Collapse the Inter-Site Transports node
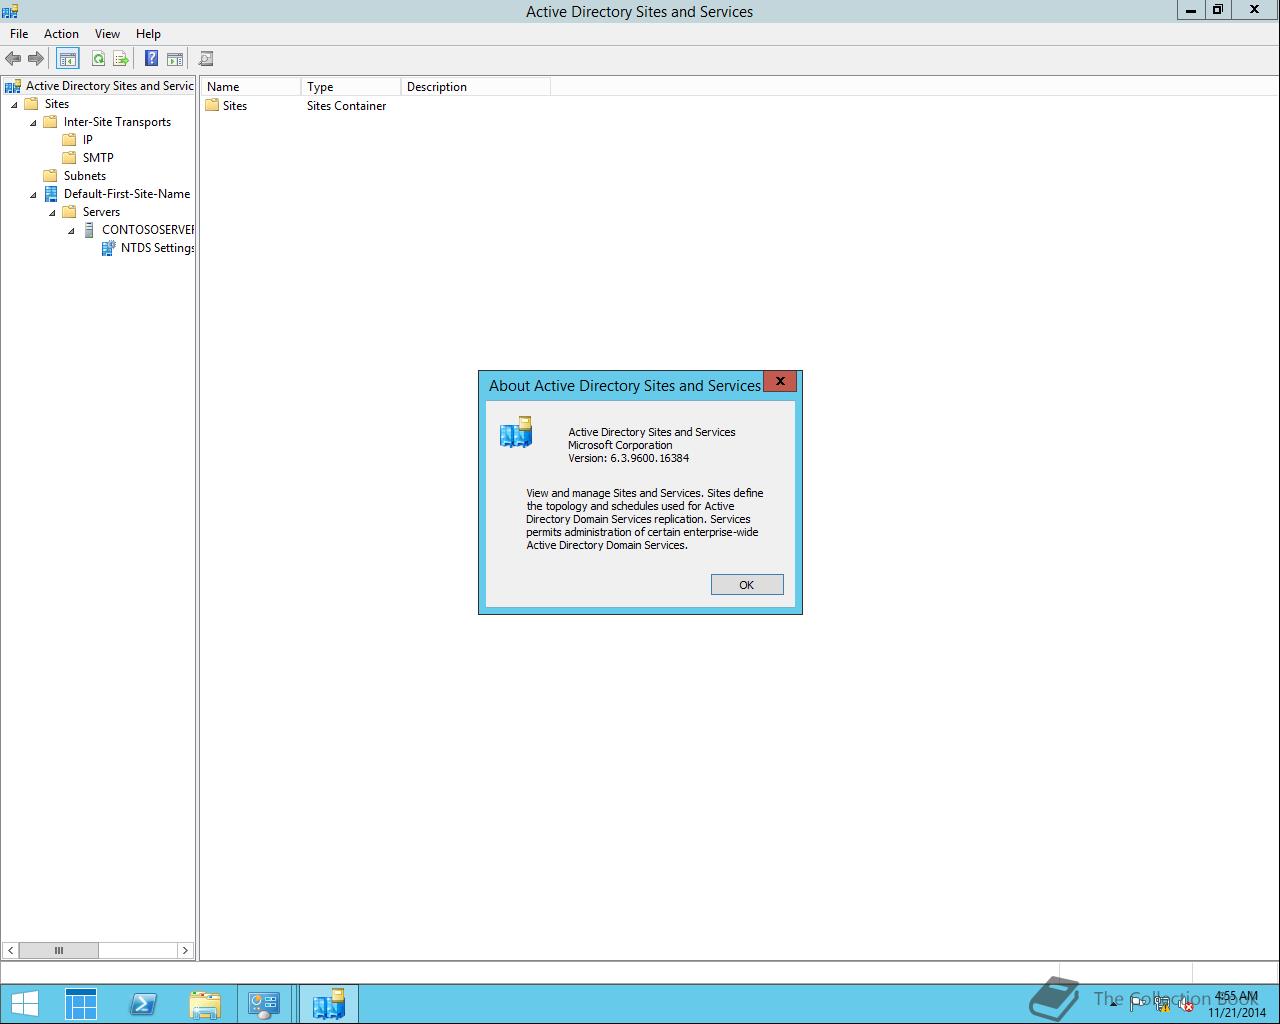This screenshot has width=1280, height=1024. 33,123
